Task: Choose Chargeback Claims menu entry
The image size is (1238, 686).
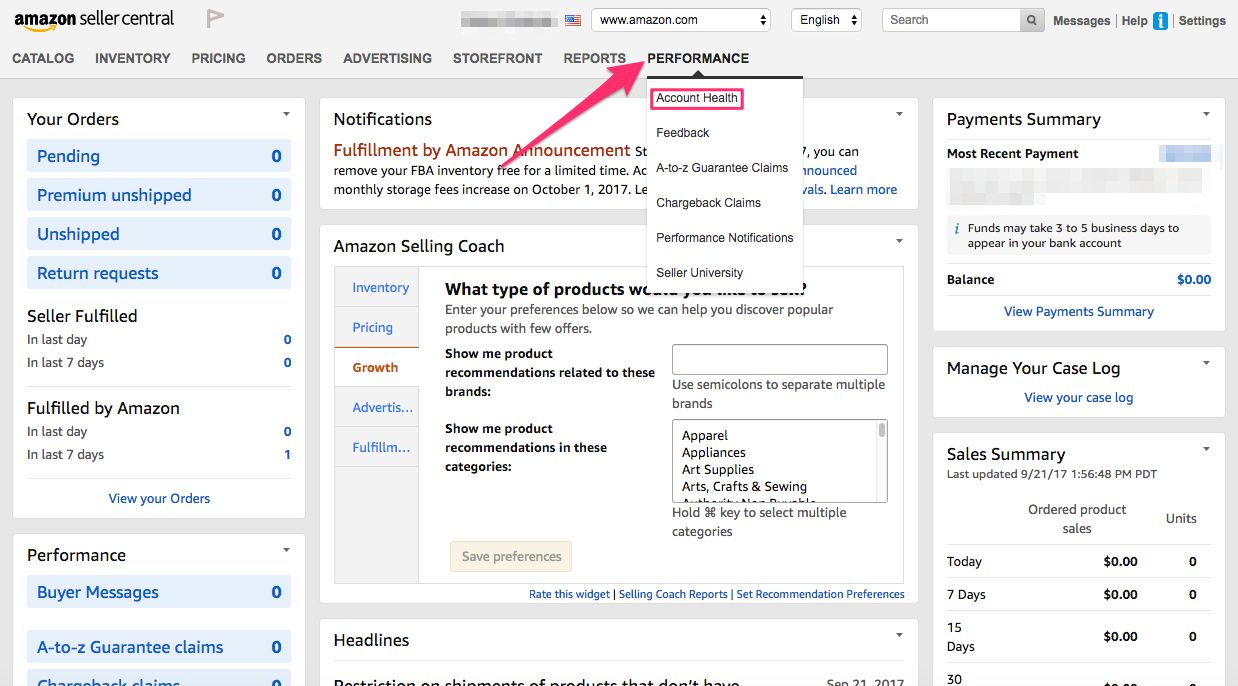Action: click(x=708, y=203)
